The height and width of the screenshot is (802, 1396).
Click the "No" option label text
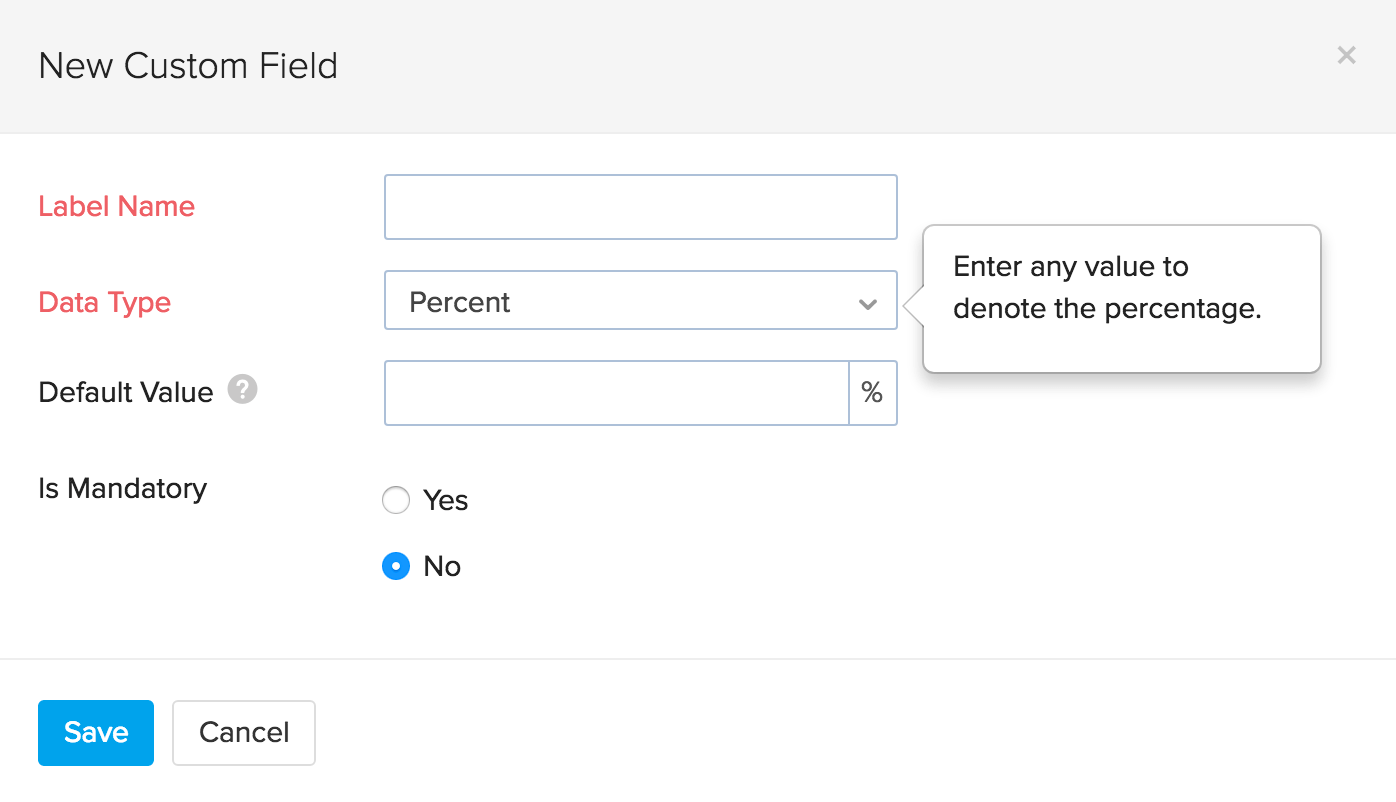[x=442, y=566]
